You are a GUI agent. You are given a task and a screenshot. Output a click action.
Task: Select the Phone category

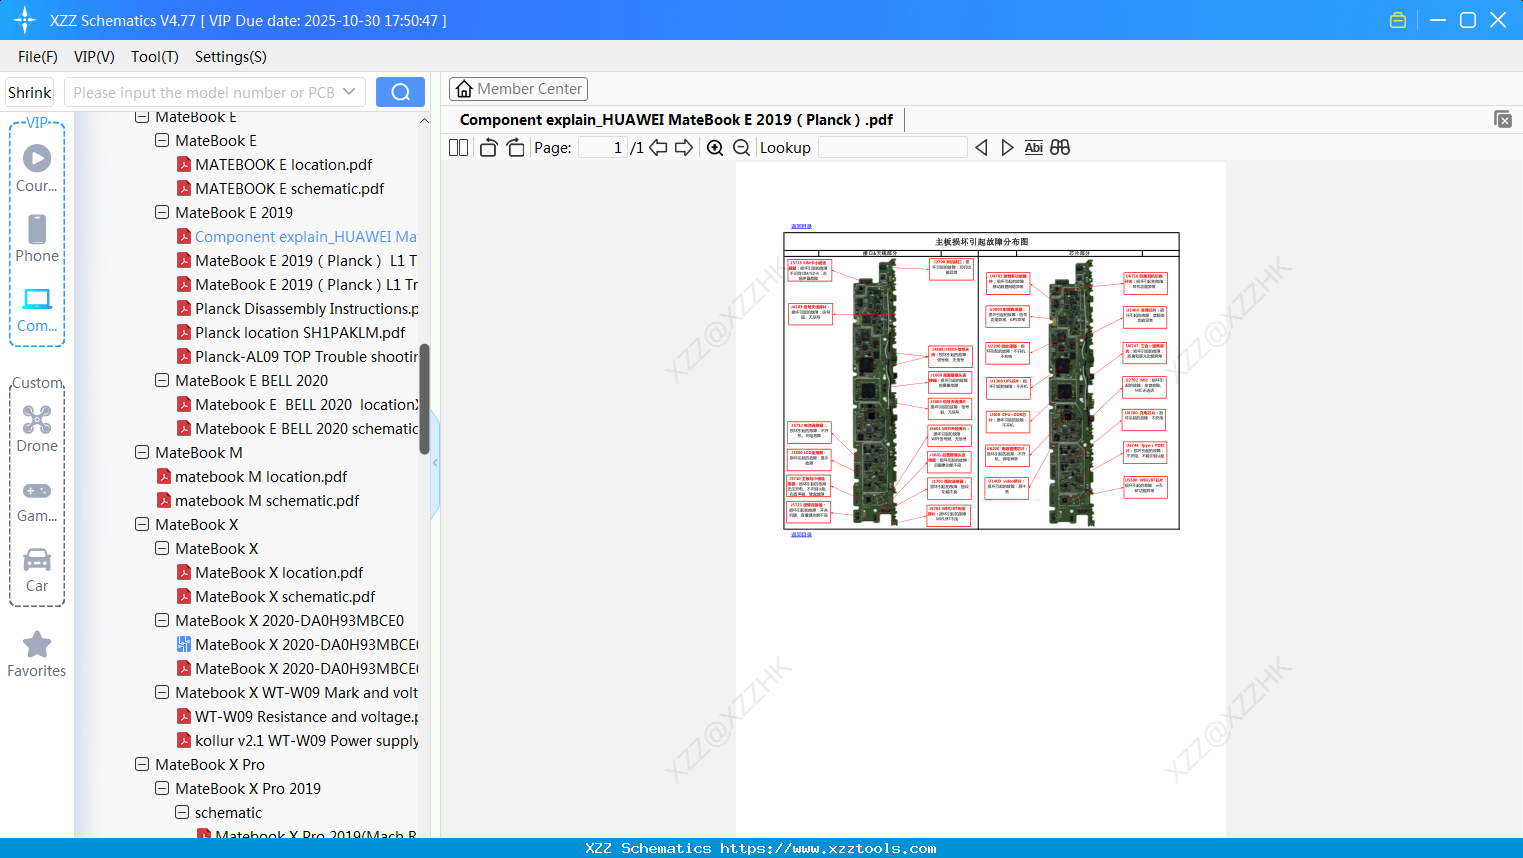tap(37, 239)
